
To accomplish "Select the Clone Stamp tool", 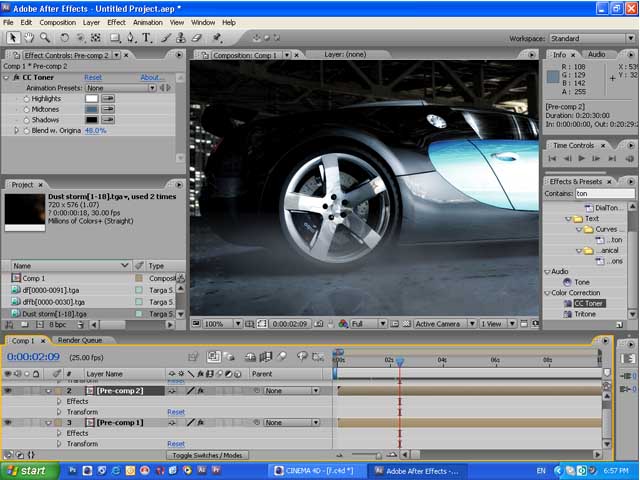I will [x=180, y=38].
